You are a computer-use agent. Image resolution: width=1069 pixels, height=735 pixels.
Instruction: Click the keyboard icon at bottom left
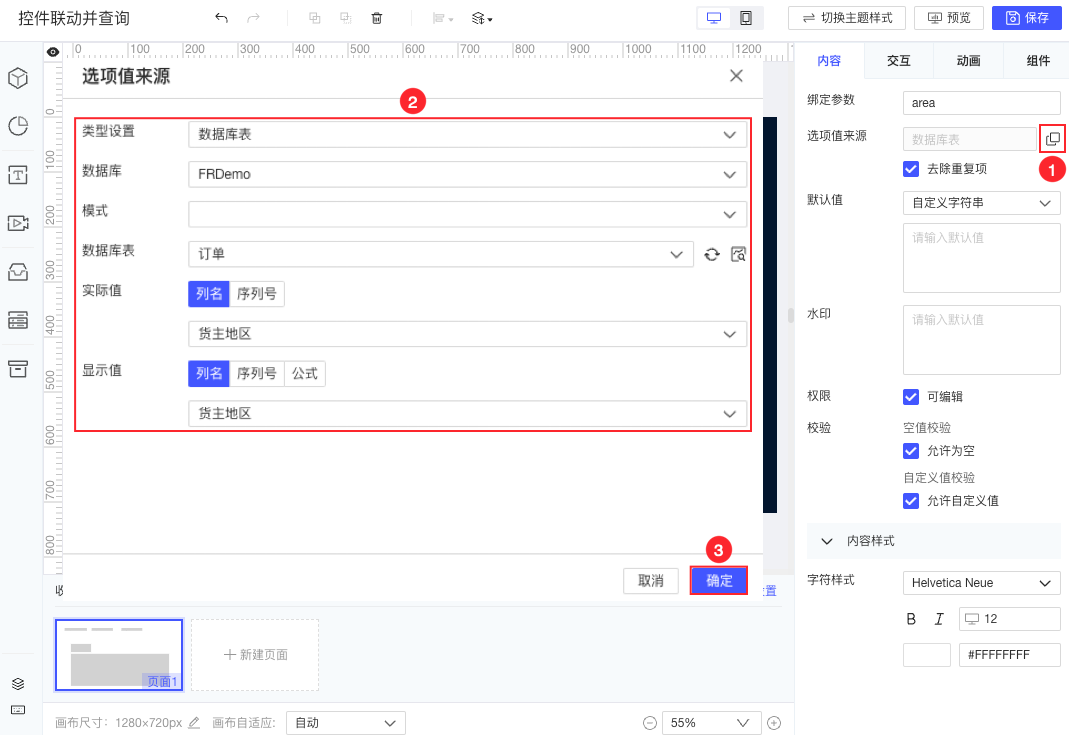(x=18, y=710)
